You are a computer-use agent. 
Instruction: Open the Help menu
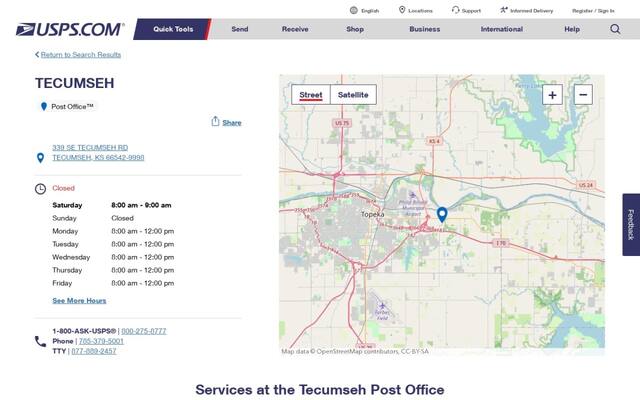(572, 29)
